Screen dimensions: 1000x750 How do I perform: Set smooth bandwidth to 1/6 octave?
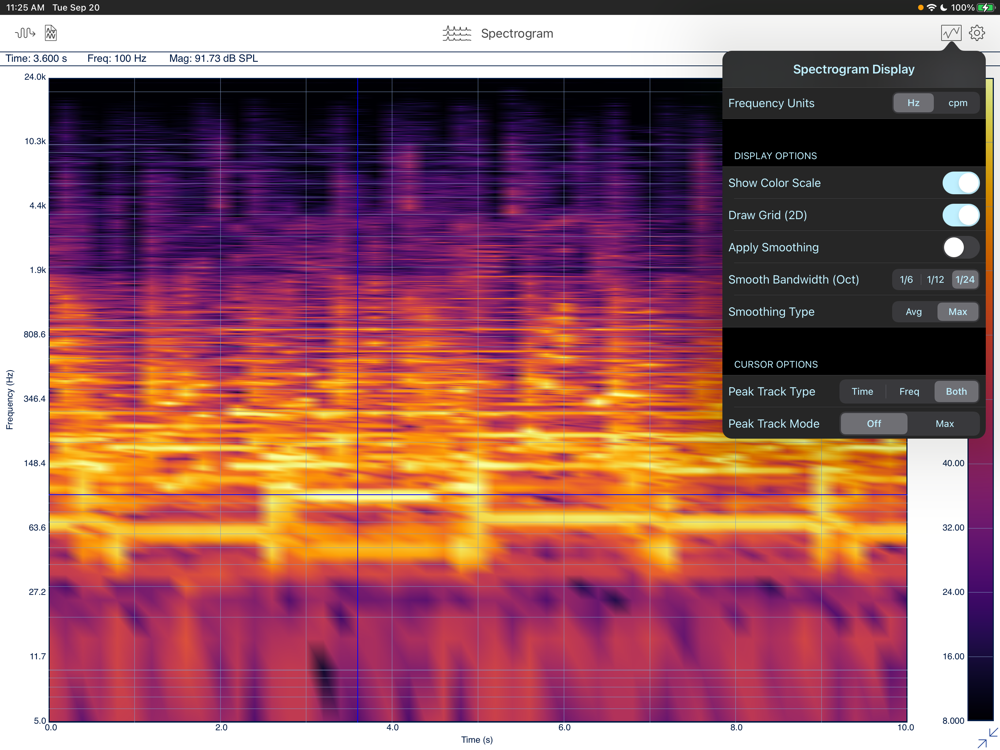point(906,280)
